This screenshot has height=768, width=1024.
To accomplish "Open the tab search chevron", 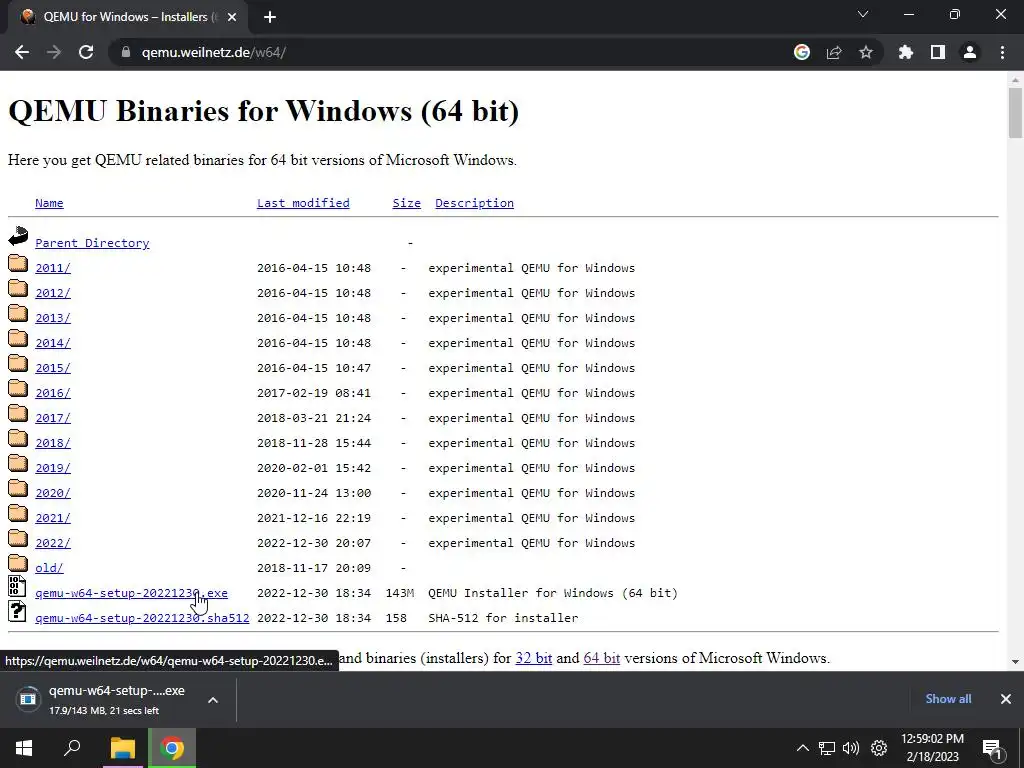I will 863,14.
